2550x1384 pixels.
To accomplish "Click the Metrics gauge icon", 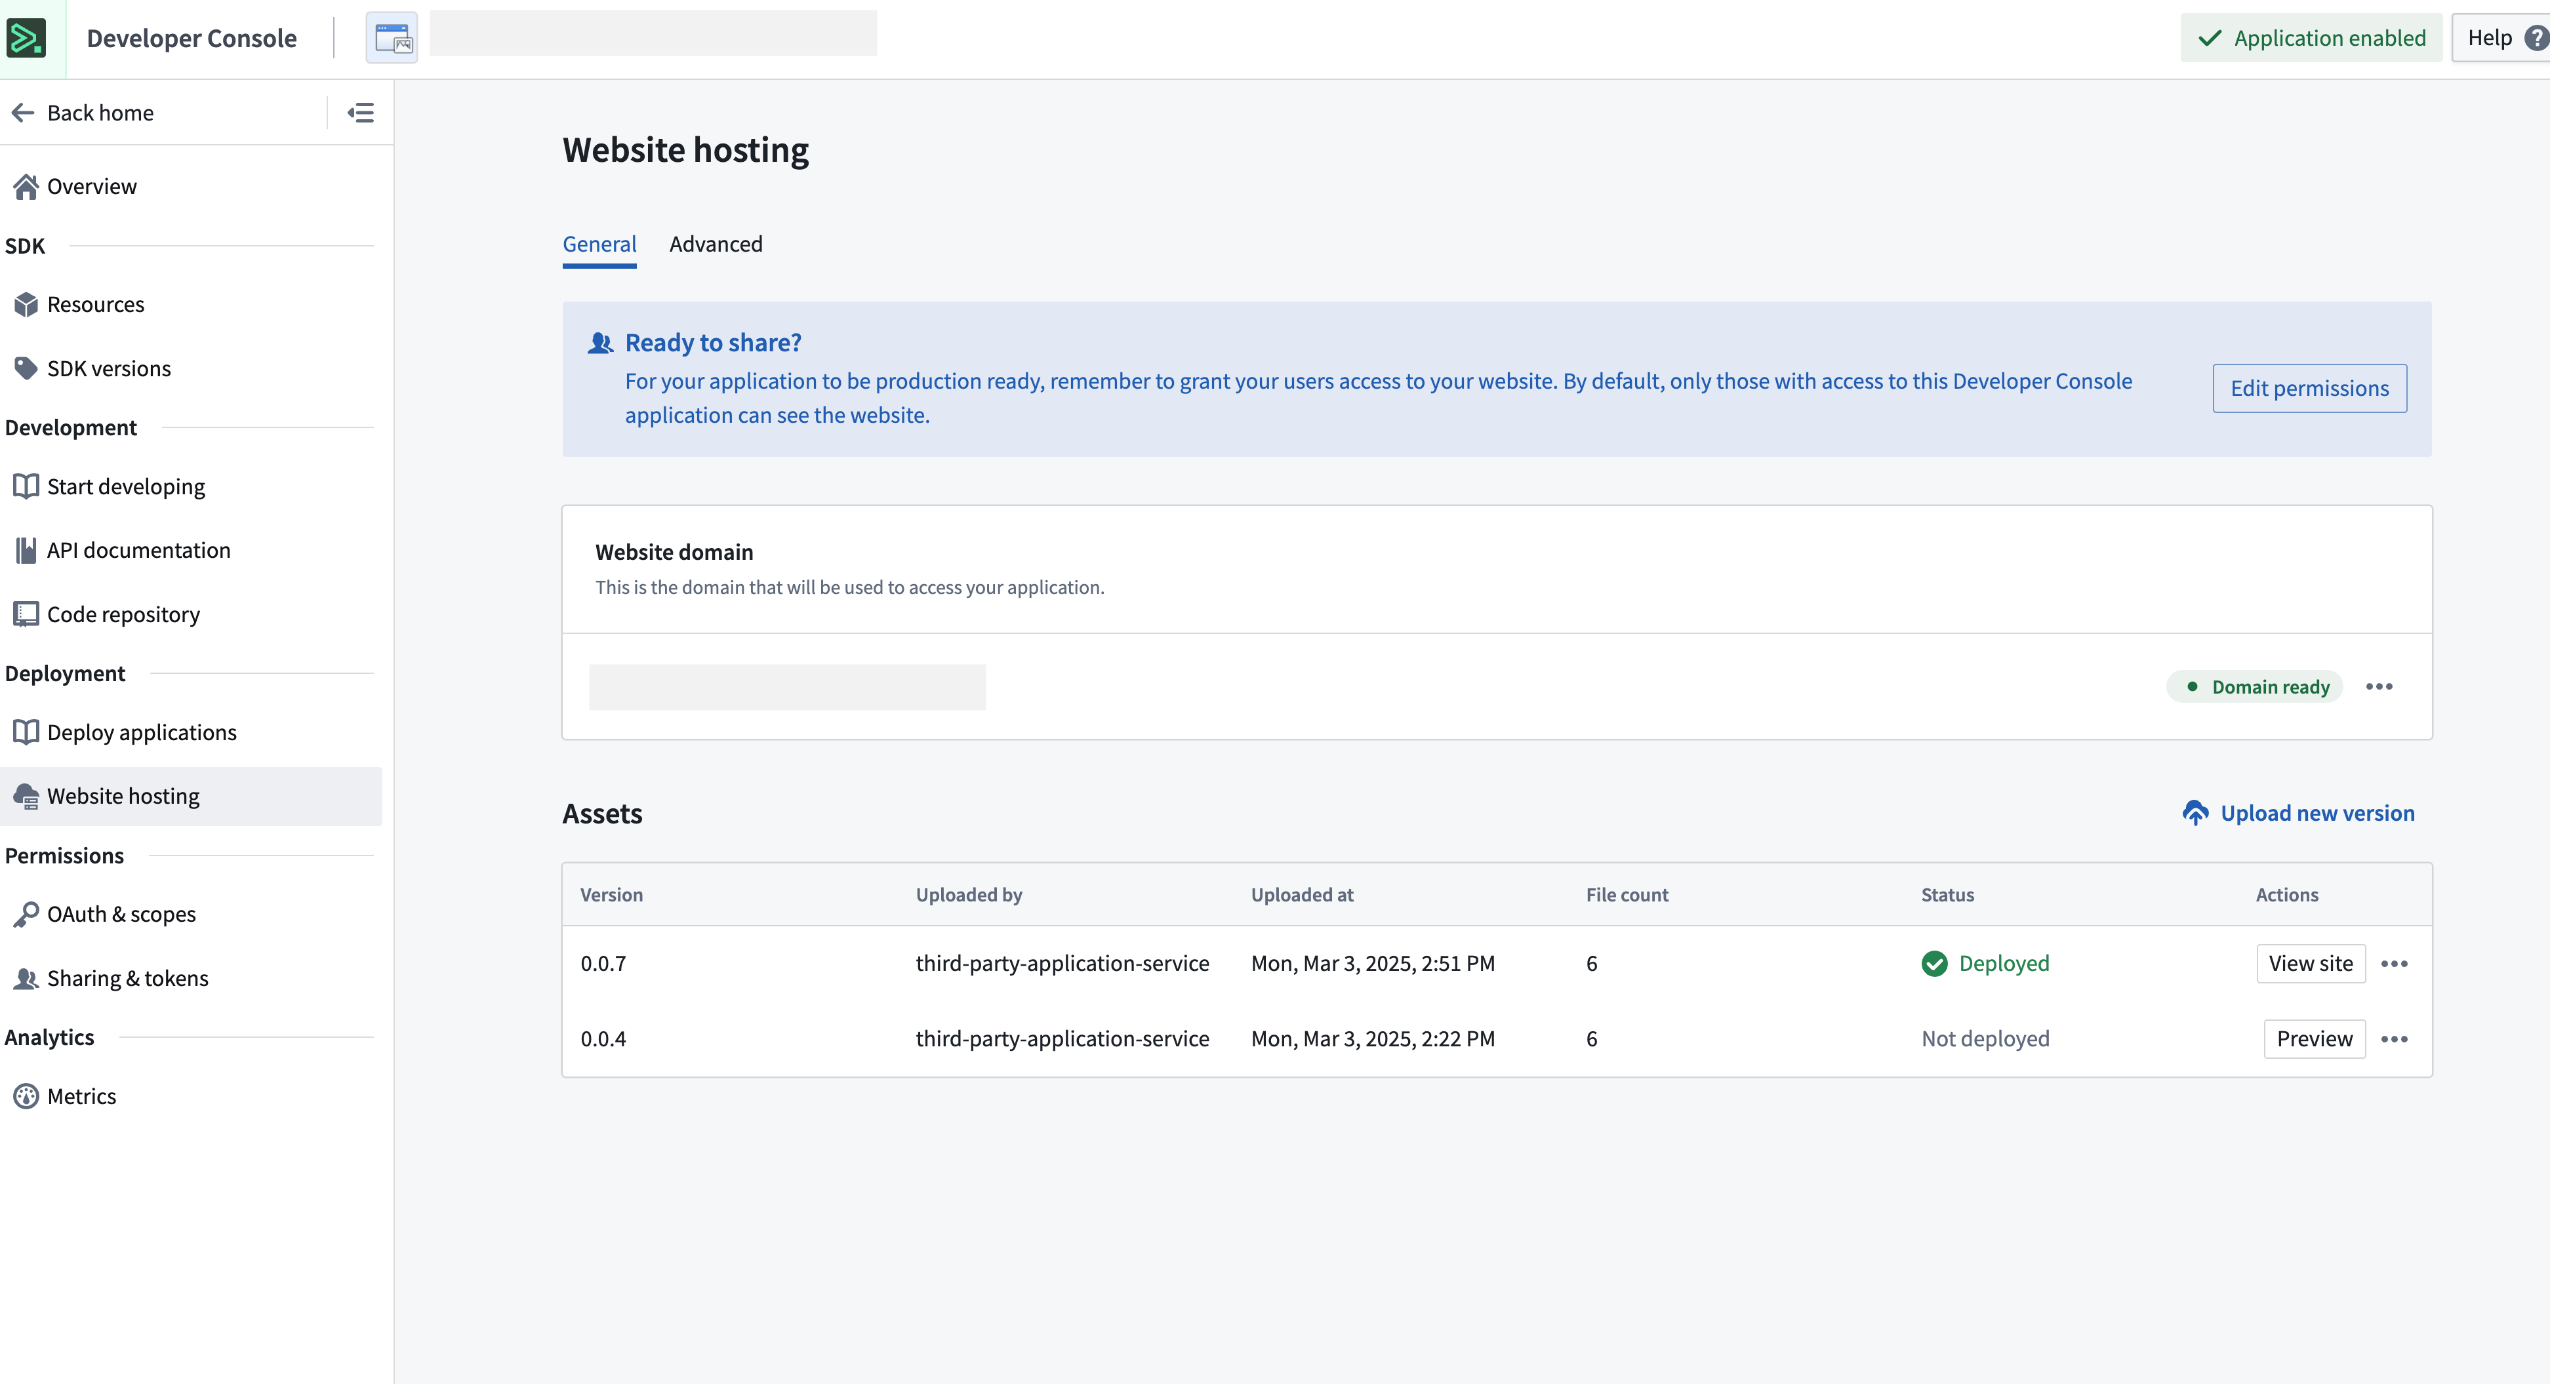I will click(26, 1096).
